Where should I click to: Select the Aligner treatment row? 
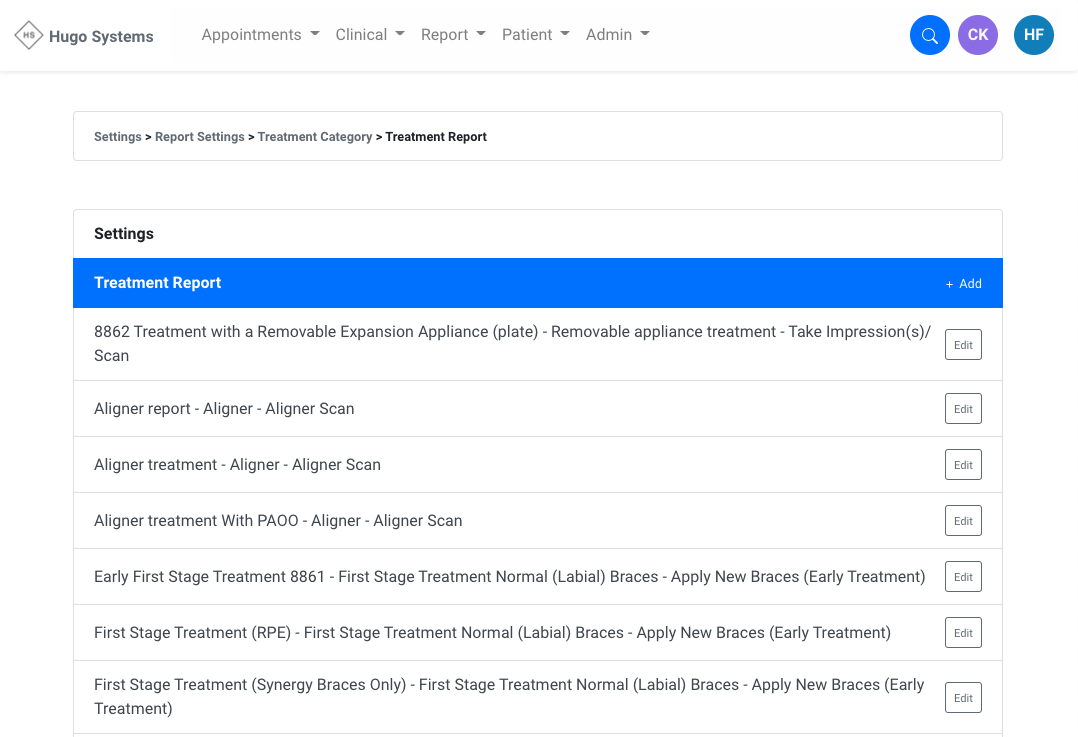237,464
